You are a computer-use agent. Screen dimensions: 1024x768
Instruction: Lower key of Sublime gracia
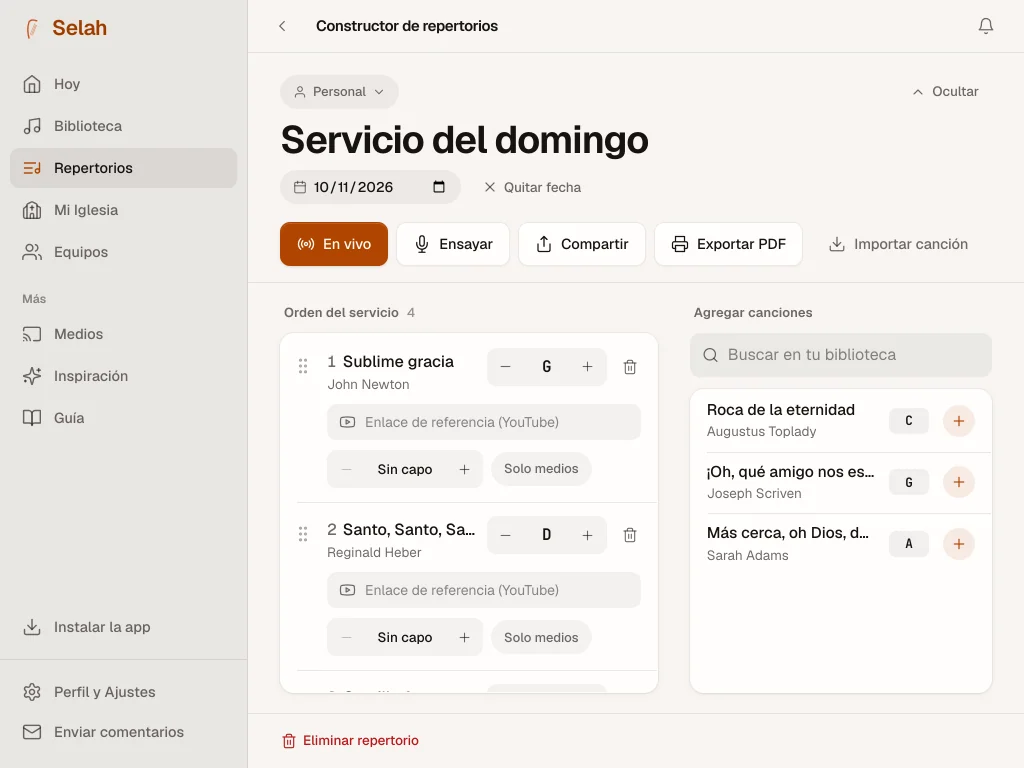coord(505,367)
